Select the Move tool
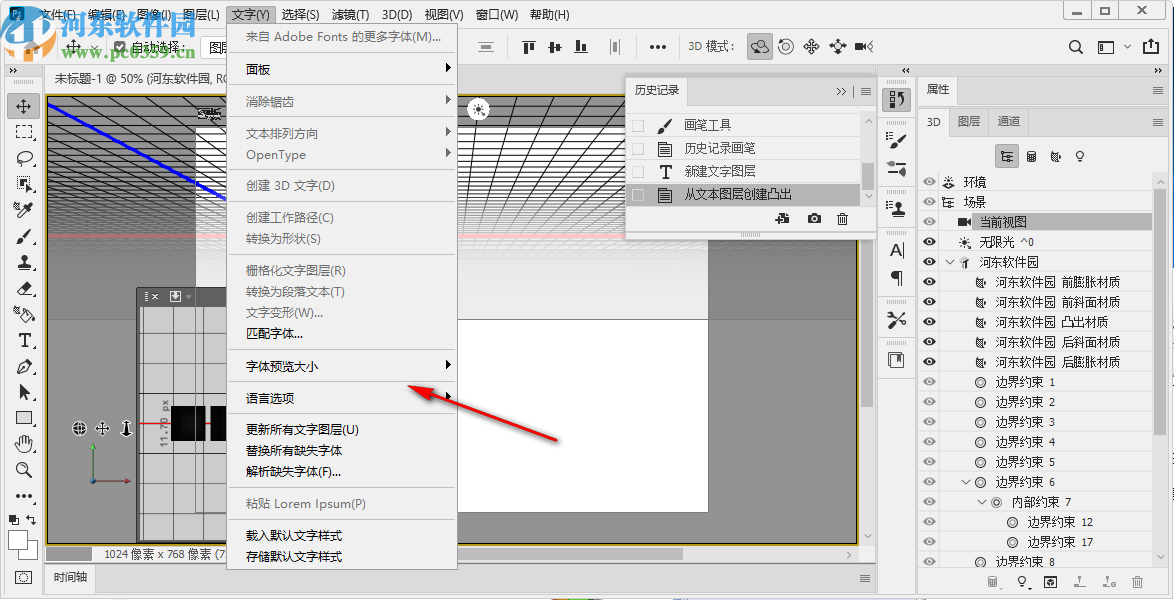Viewport: 1174px width, 600px height. point(23,105)
